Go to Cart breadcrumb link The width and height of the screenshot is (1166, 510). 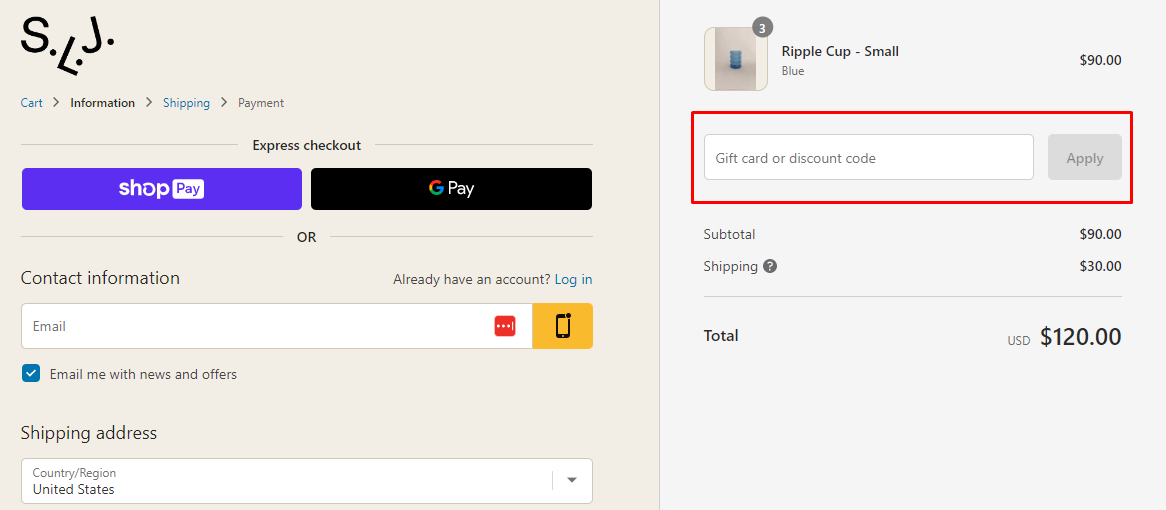click(x=31, y=103)
